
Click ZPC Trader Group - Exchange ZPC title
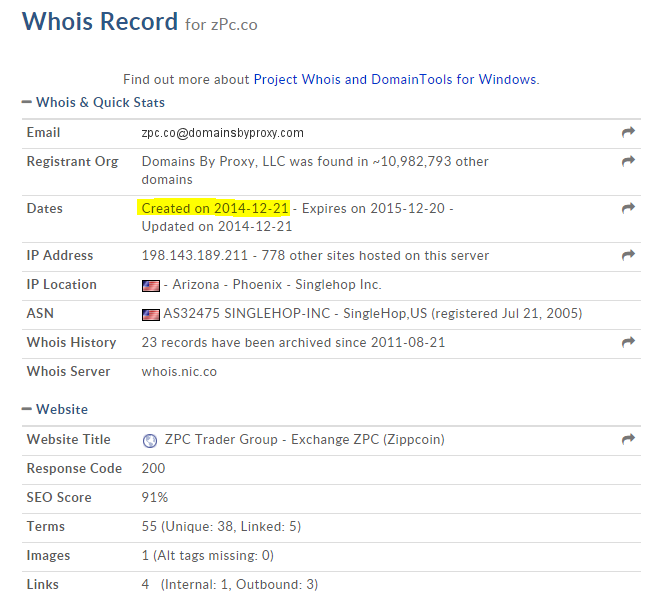(x=305, y=439)
